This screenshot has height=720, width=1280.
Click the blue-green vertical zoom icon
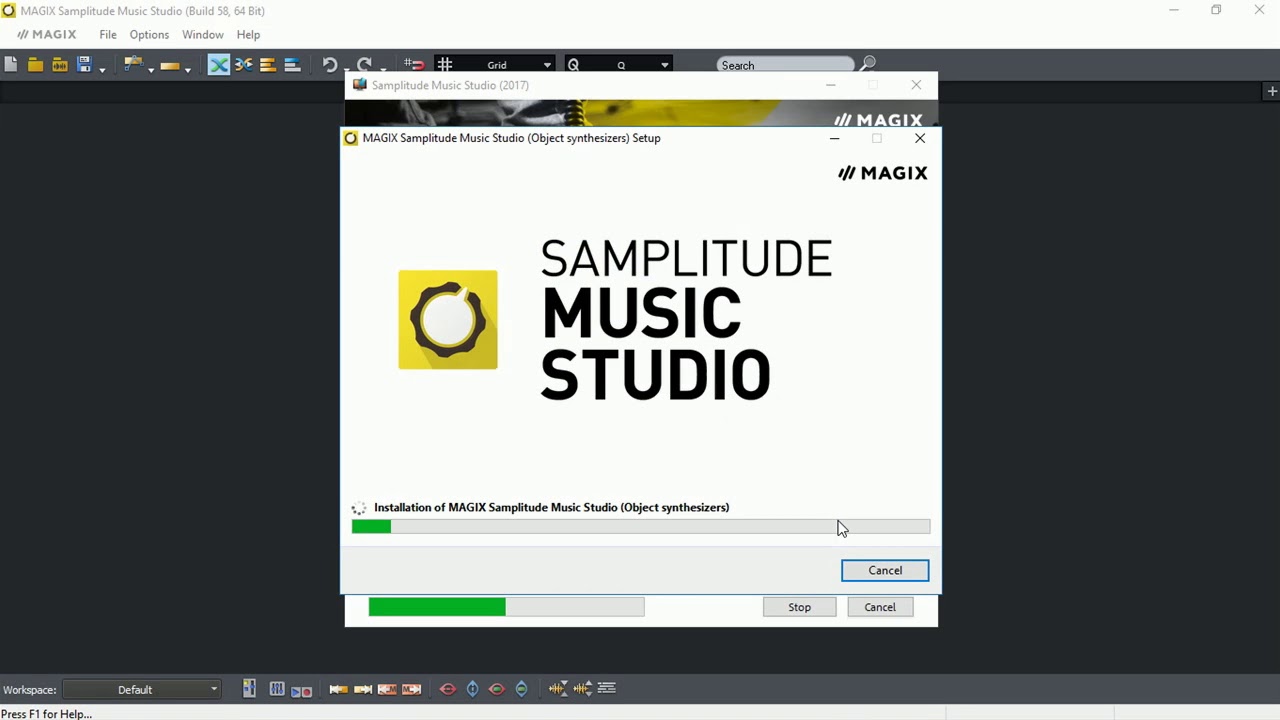(521, 688)
